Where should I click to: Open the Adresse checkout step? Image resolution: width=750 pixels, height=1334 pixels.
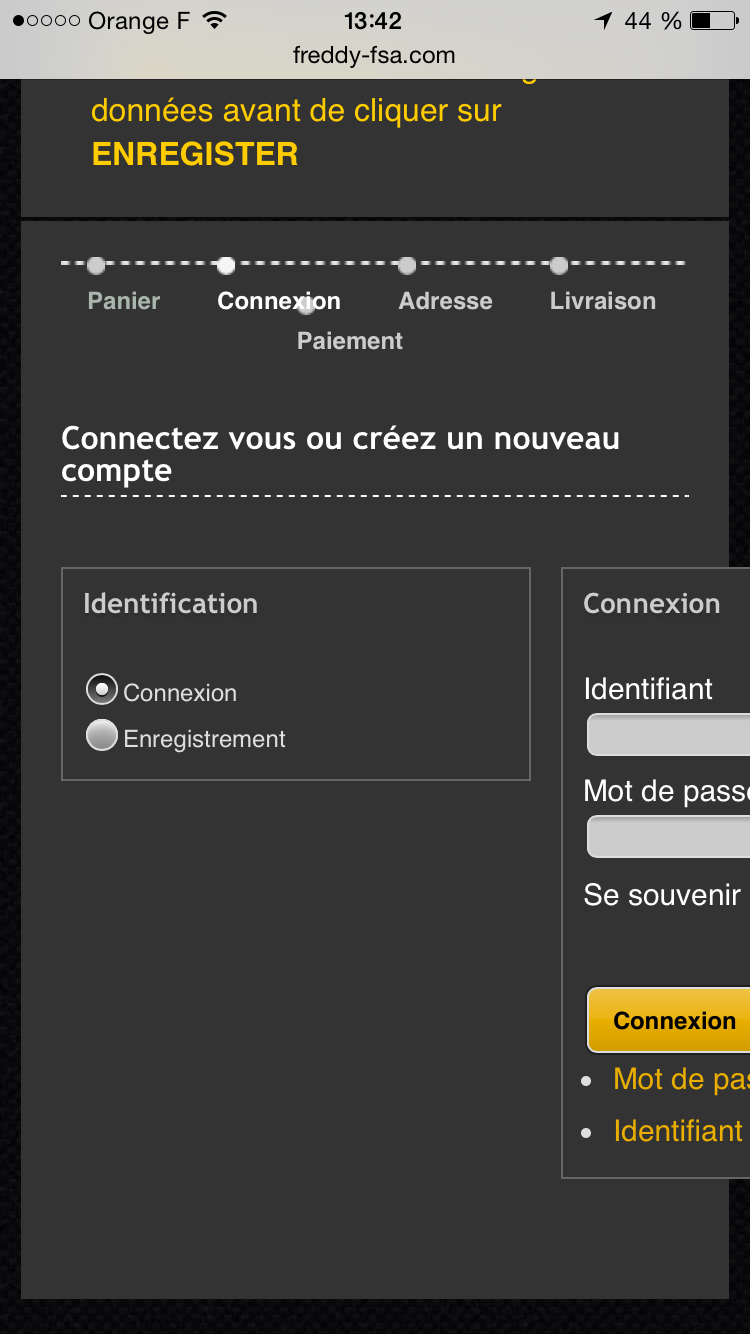[445, 301]
